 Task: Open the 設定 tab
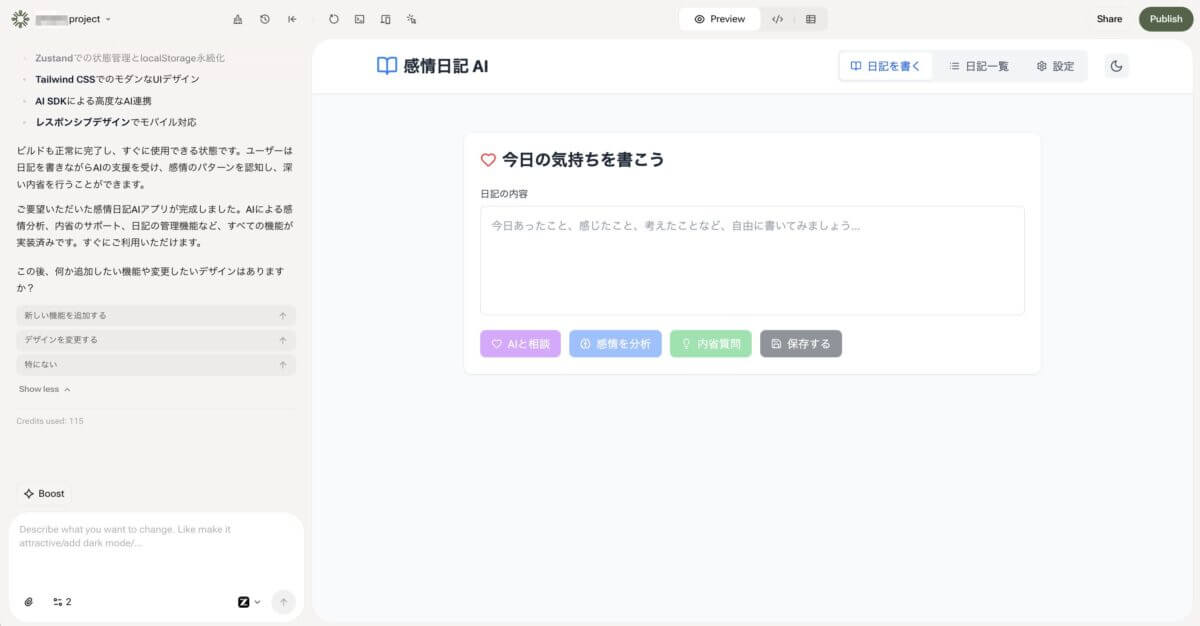[x=1055, y=66]
